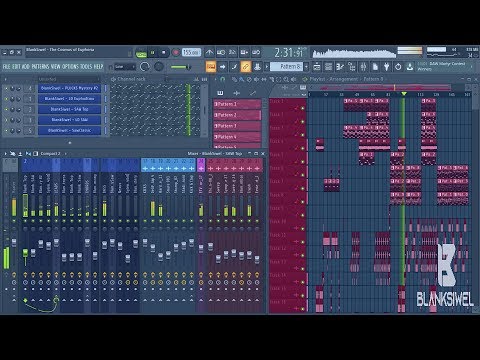Open the playlist magnet snap icon

(223, 79)
